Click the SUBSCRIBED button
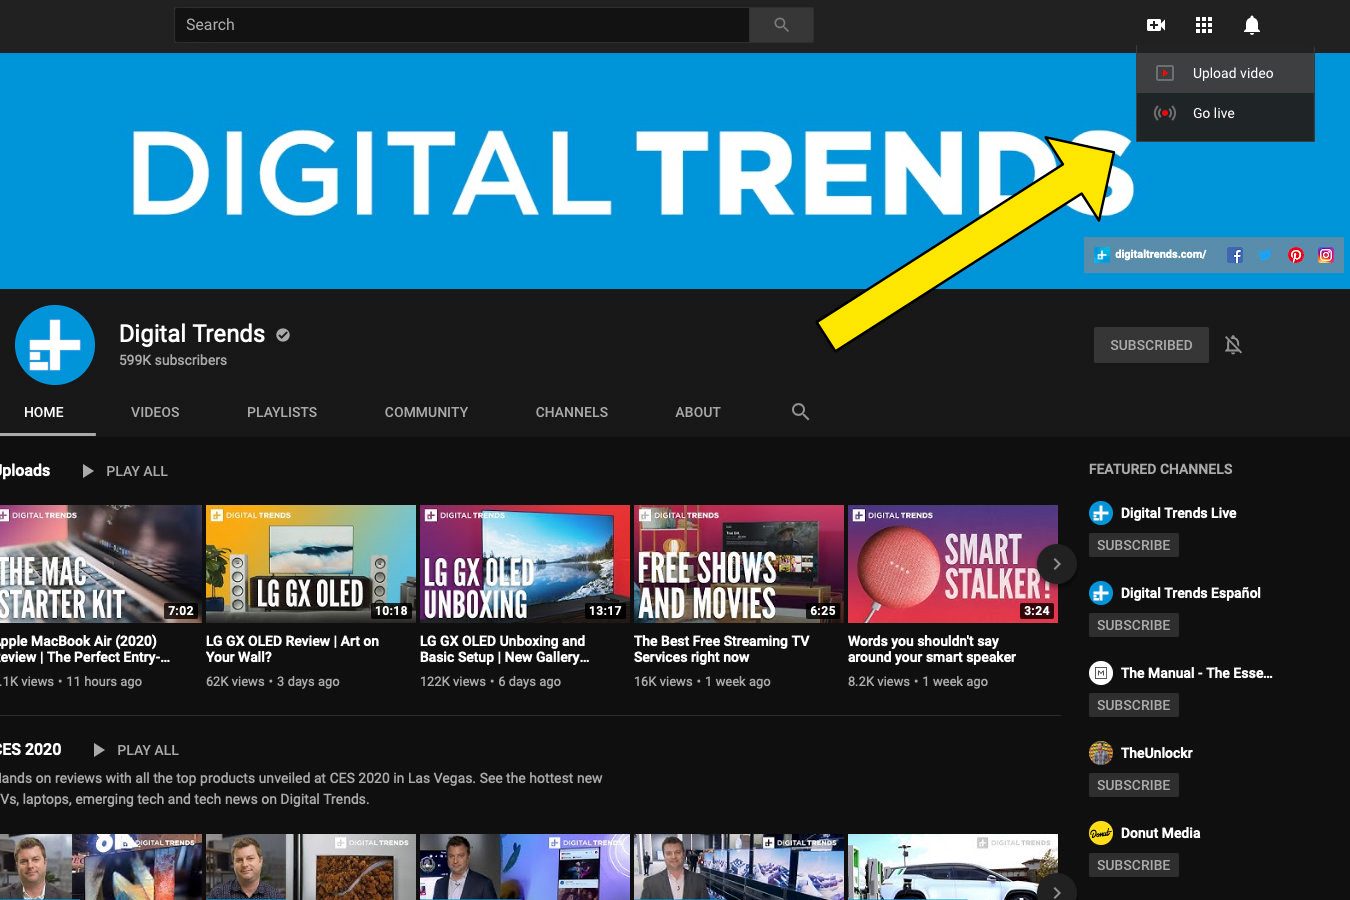The image size is (1350, 900). [x=1151, y=345]
